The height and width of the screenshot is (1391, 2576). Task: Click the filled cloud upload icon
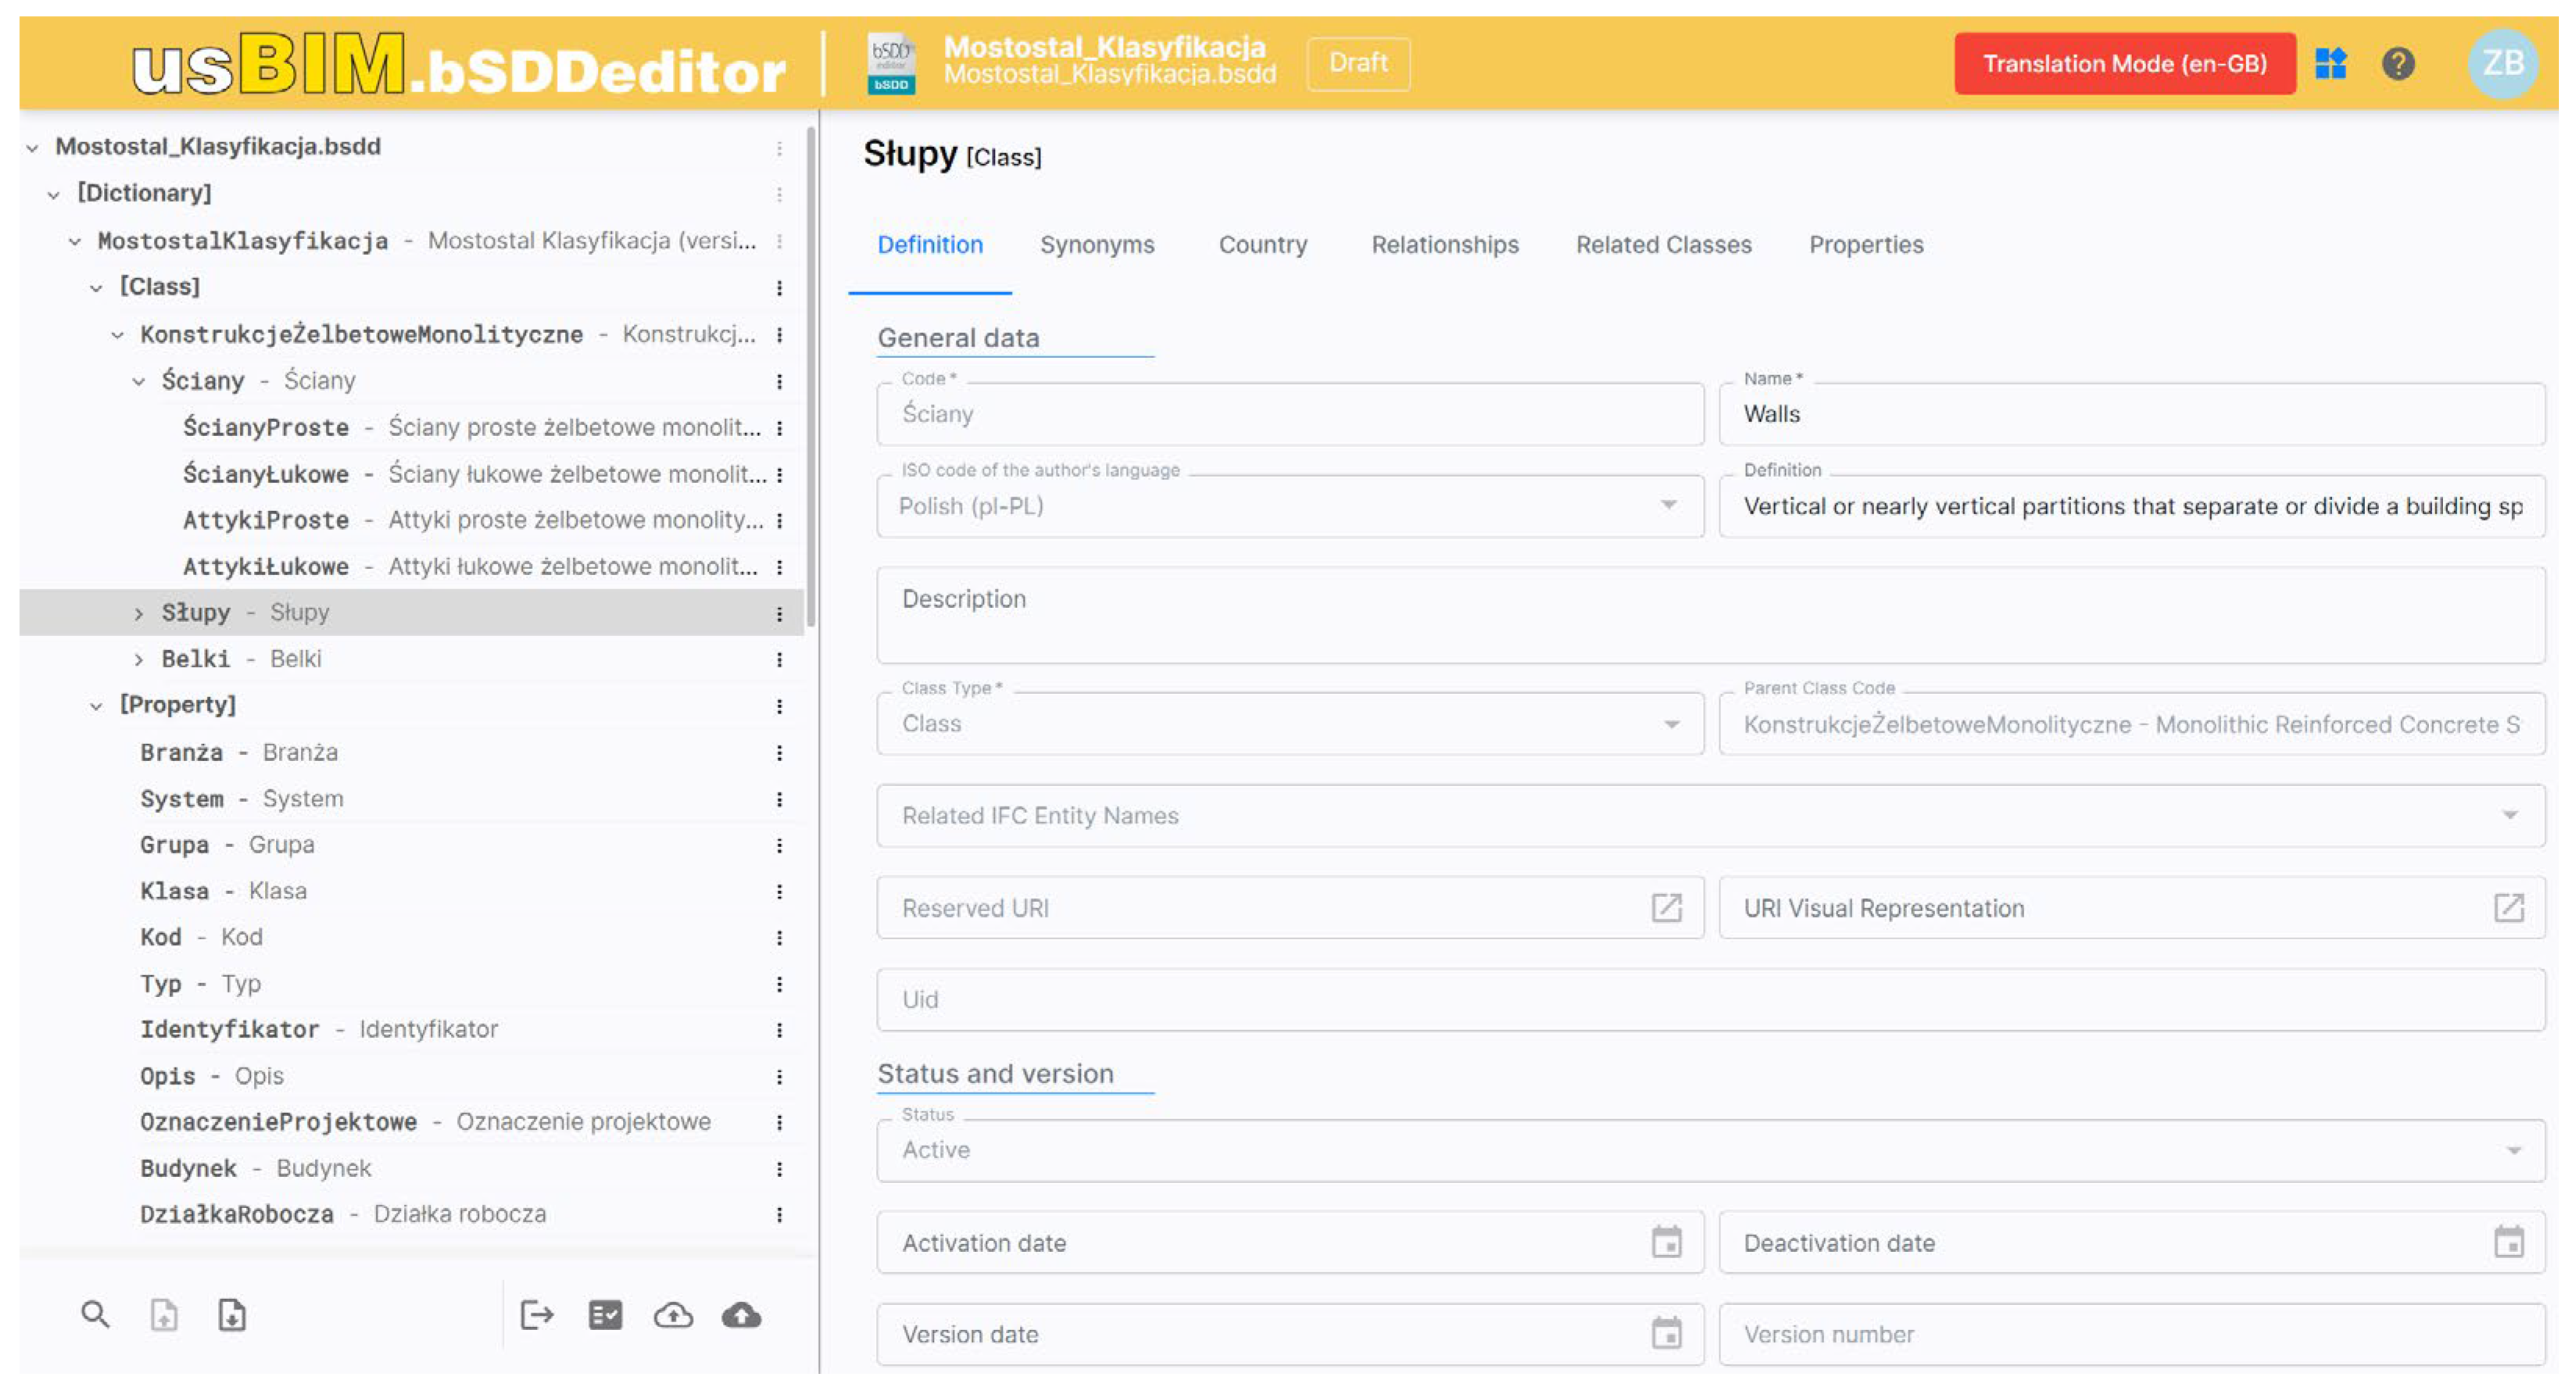pos(741,1314)
